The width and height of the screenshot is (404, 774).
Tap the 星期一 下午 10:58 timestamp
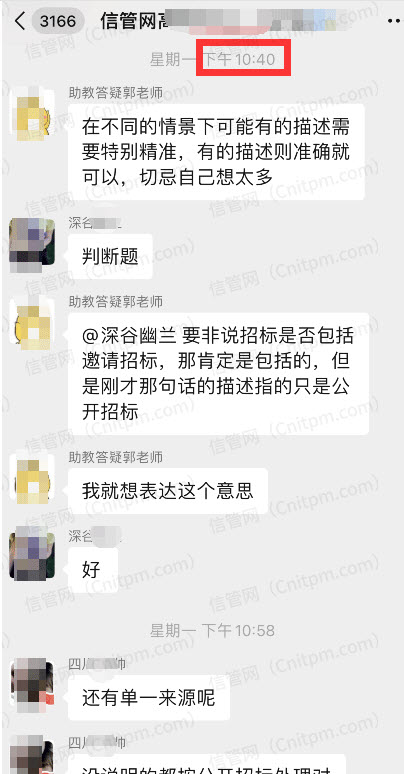pyautogui.click(x=213, y=630)
